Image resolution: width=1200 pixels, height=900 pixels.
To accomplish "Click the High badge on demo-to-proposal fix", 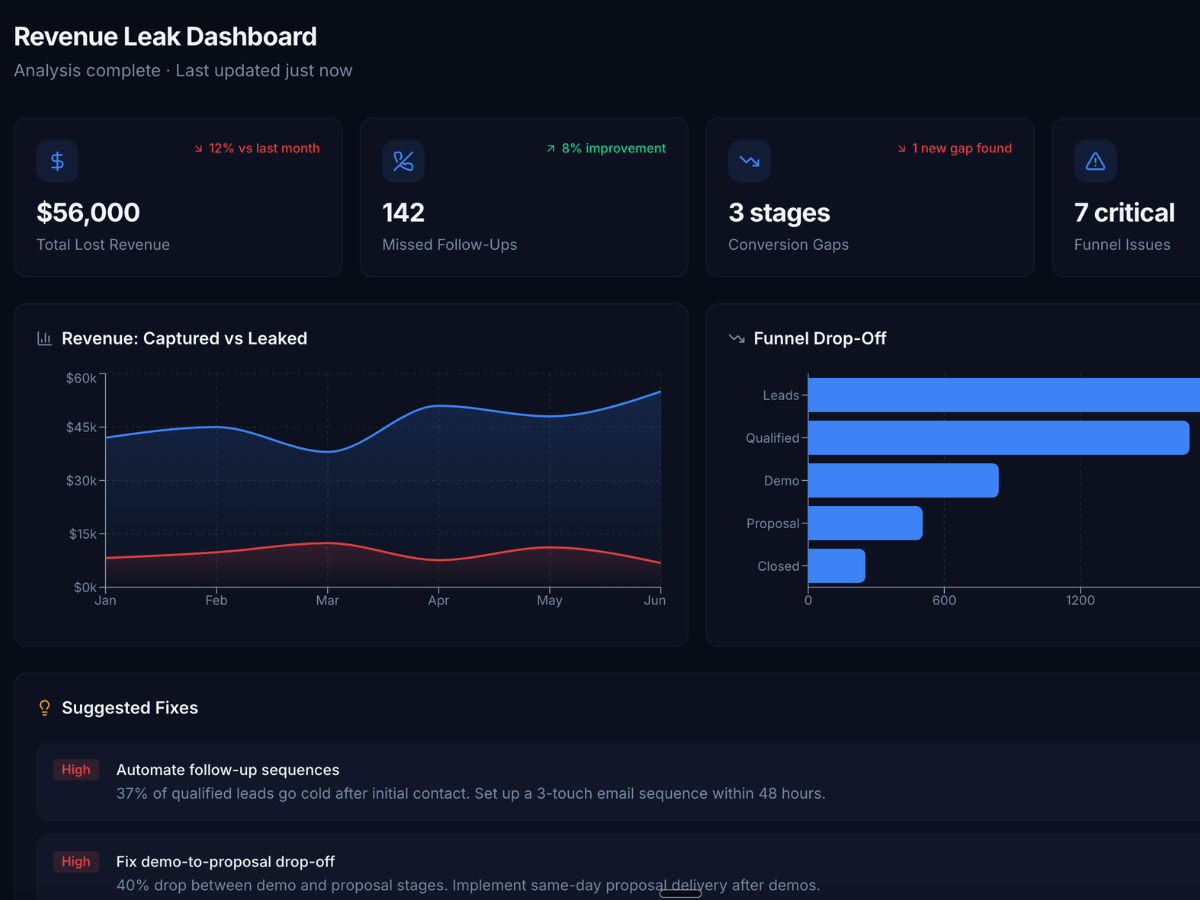I will [x=76, y=861].
